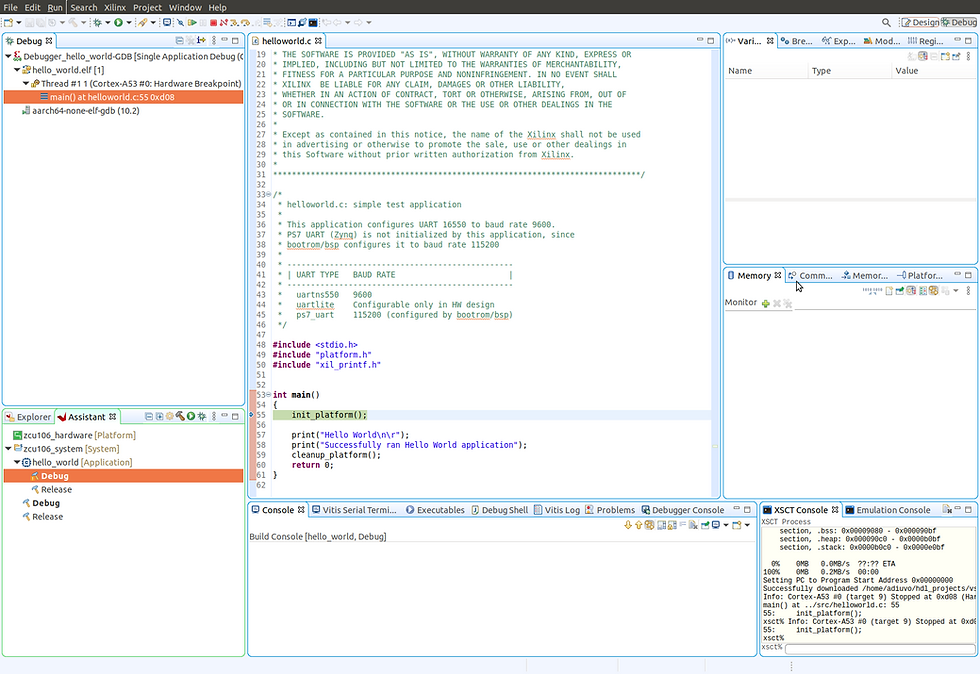Toggle Show Type Names in Variables toolbar

912,56
